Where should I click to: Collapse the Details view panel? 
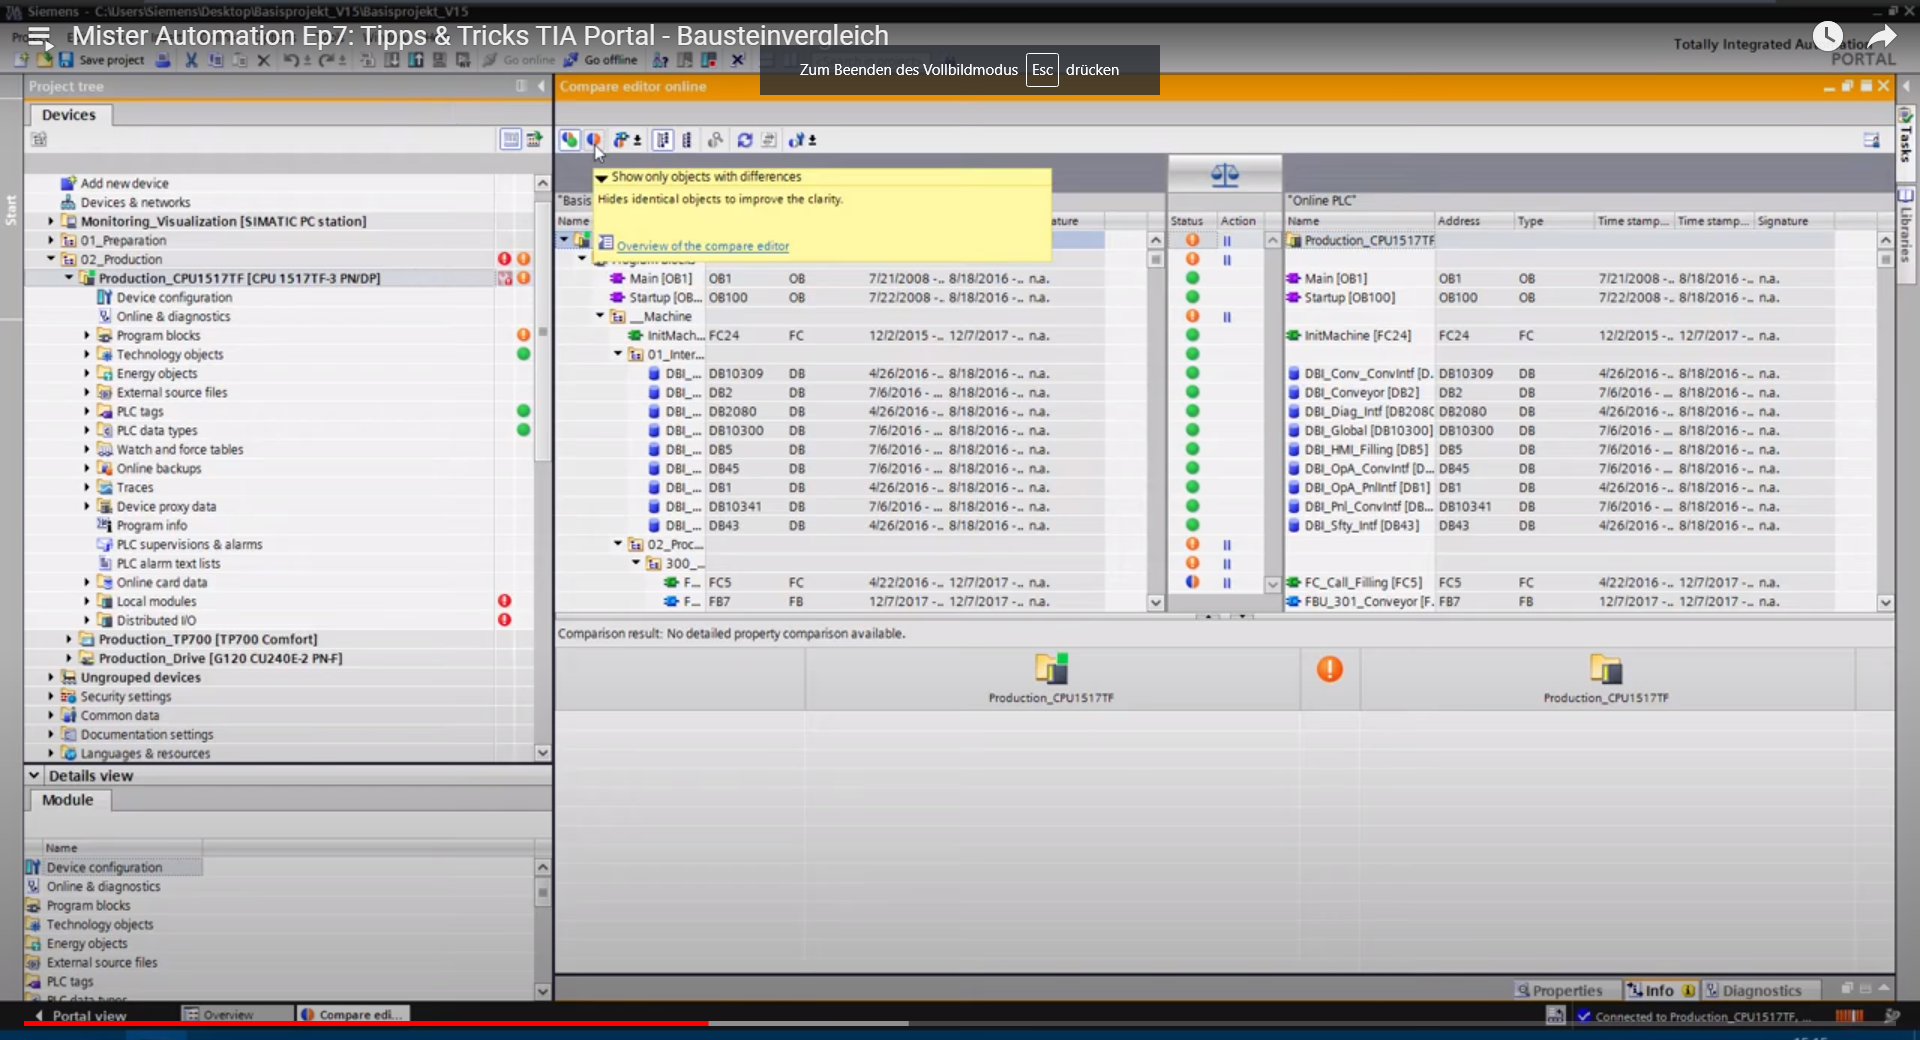tap(34, 776)
